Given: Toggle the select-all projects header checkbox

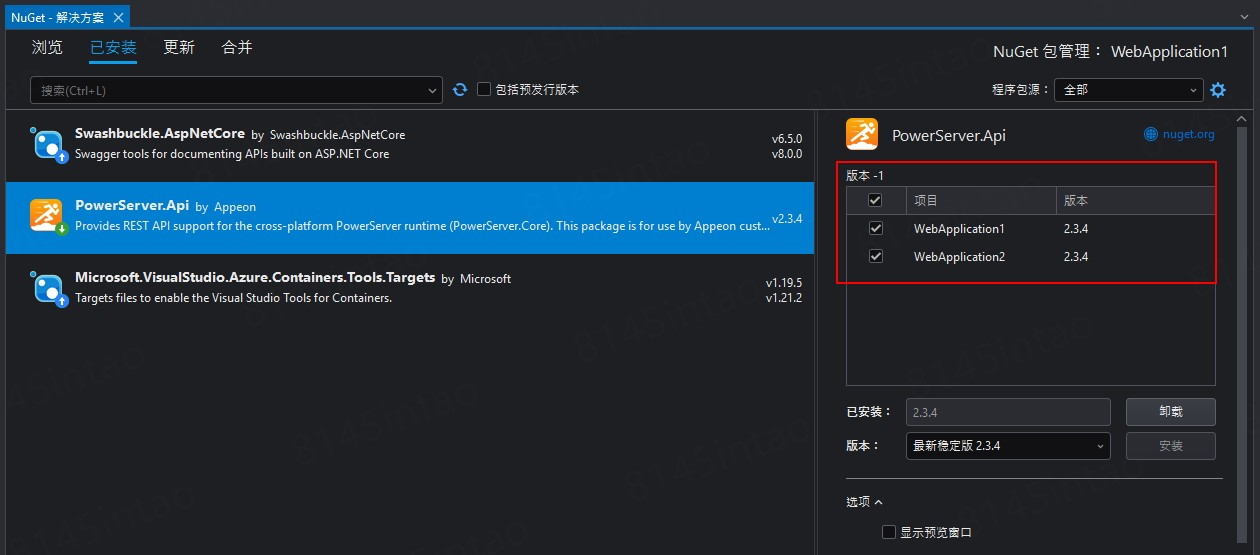Looking at the screenshot, I should click(876, 201).
